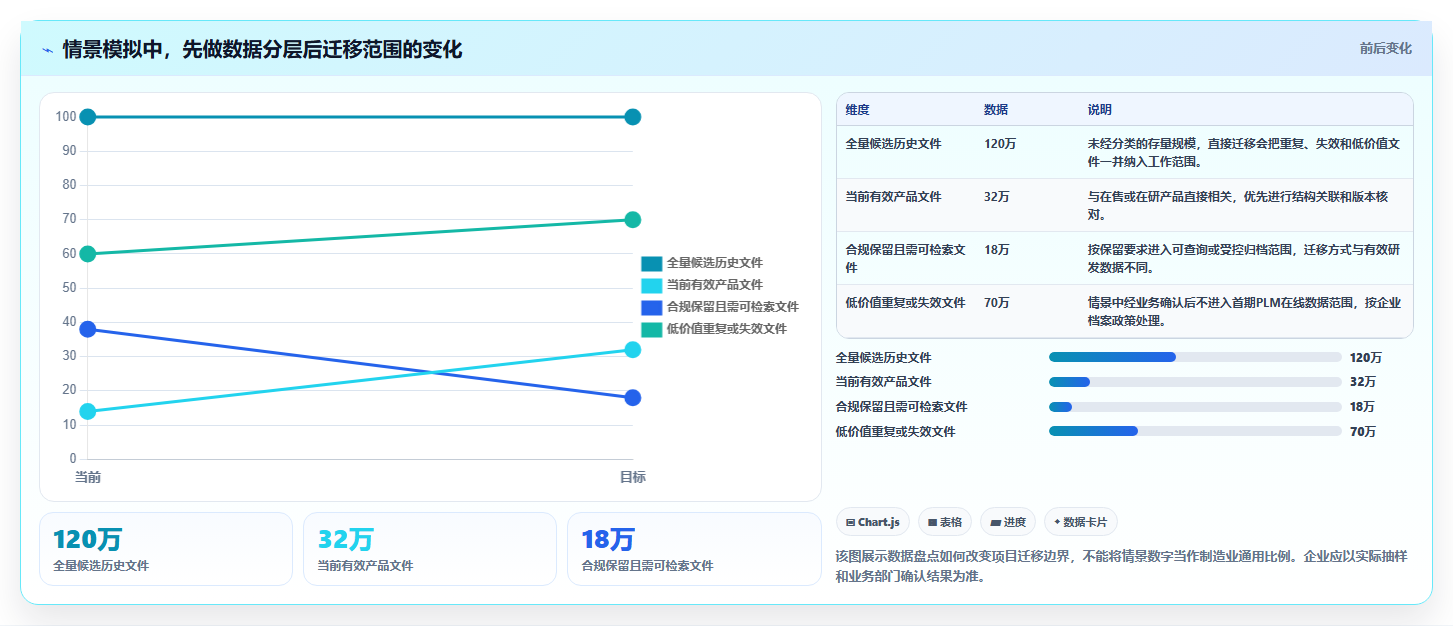Image resolution: width=1453 pixels, height=626 pixels.
Task: Click the 数据卡片 tag chip
Action: [1080, 522]
